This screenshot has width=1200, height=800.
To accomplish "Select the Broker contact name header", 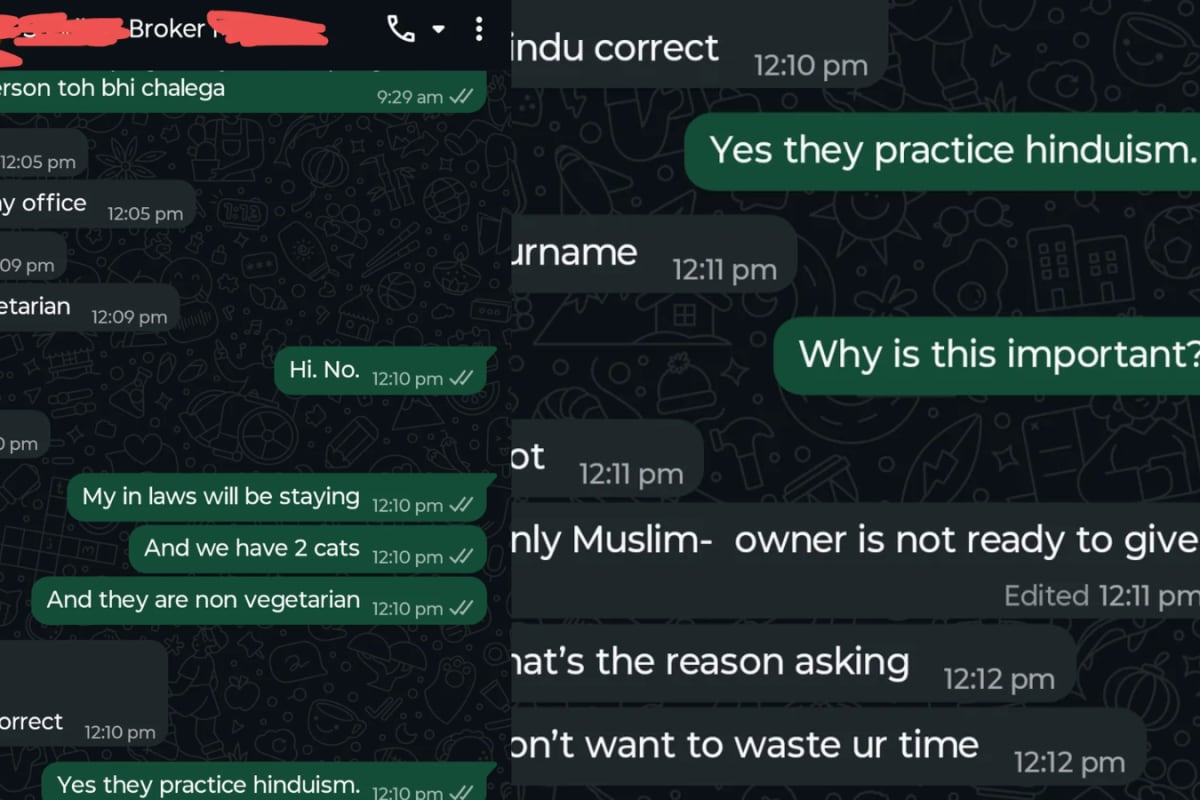I will point(165,29).
